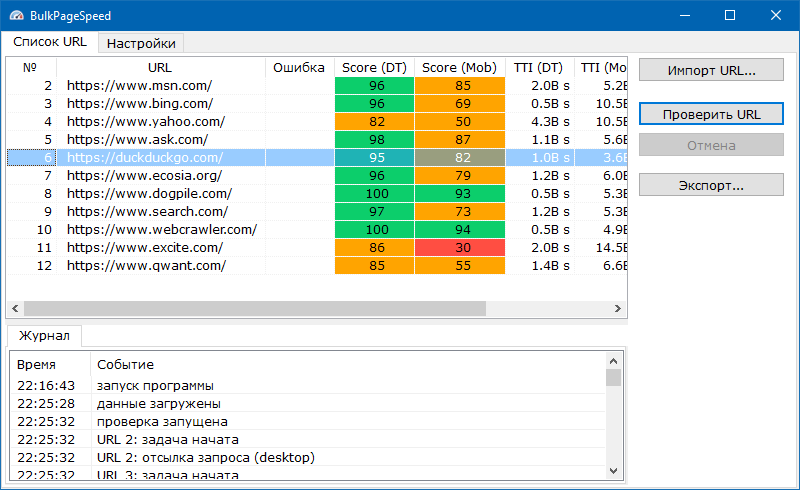This screenshot has height=490, width=800.
Task: Click the mobile score 69 for bing
Action: [460, 104]
